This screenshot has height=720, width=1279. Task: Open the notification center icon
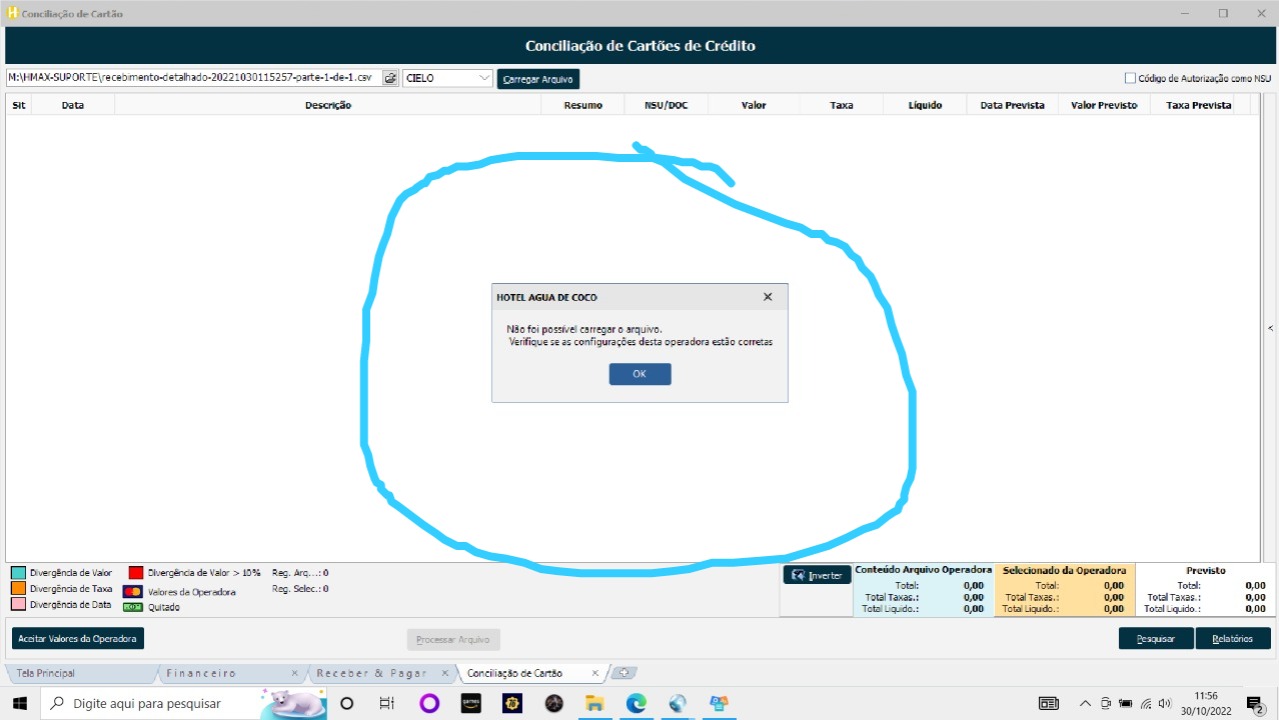point(1254,703)
